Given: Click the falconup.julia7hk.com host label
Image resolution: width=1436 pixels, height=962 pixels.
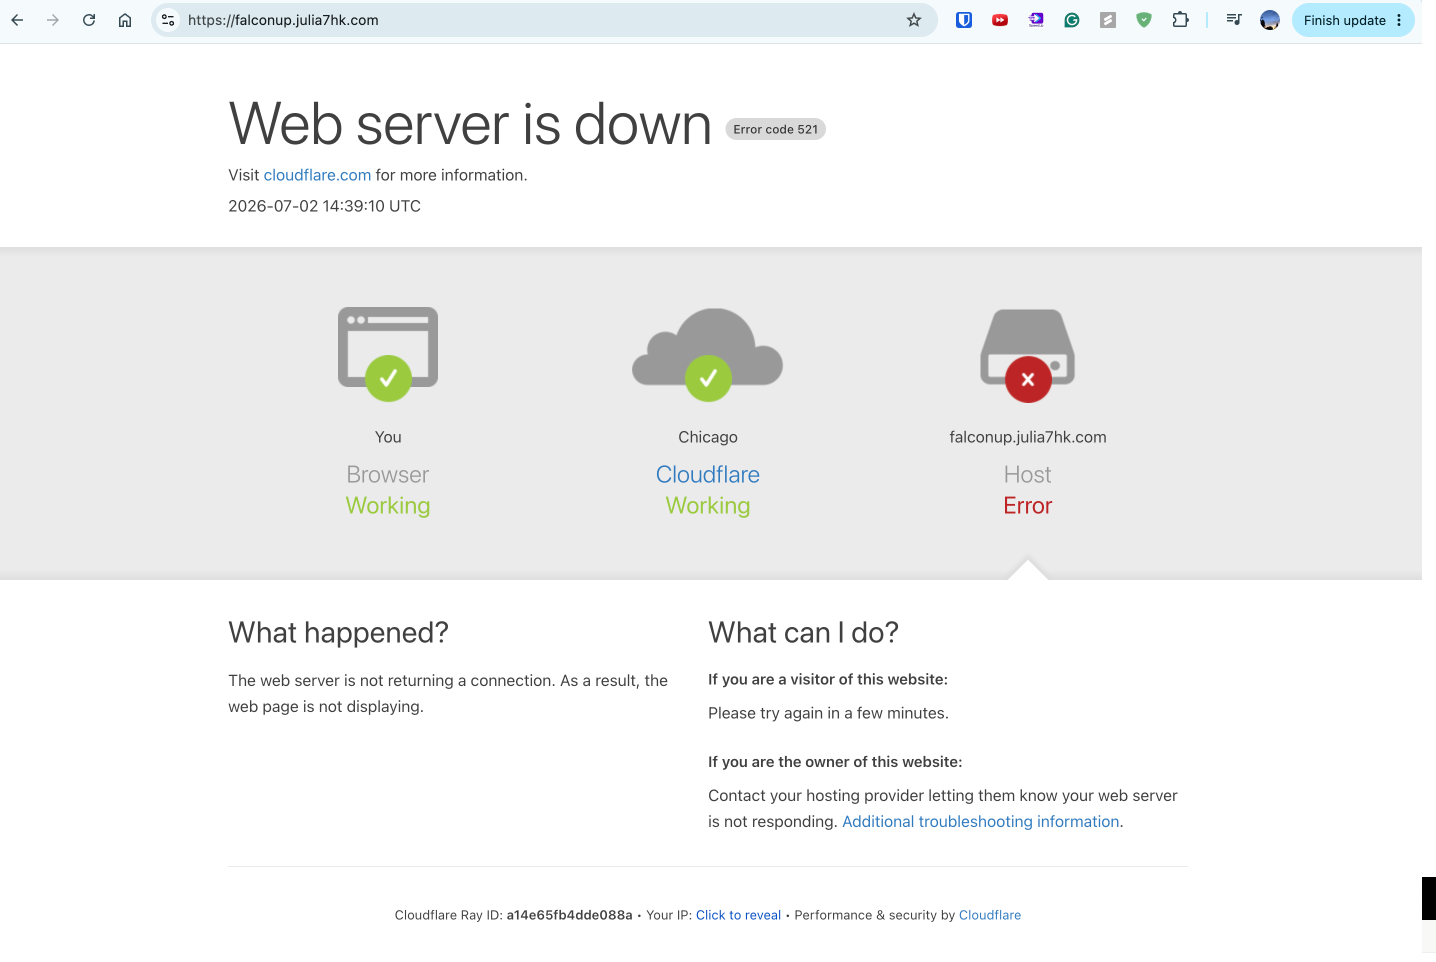Looking at the screenshot, I should (x=1028, y=437).
